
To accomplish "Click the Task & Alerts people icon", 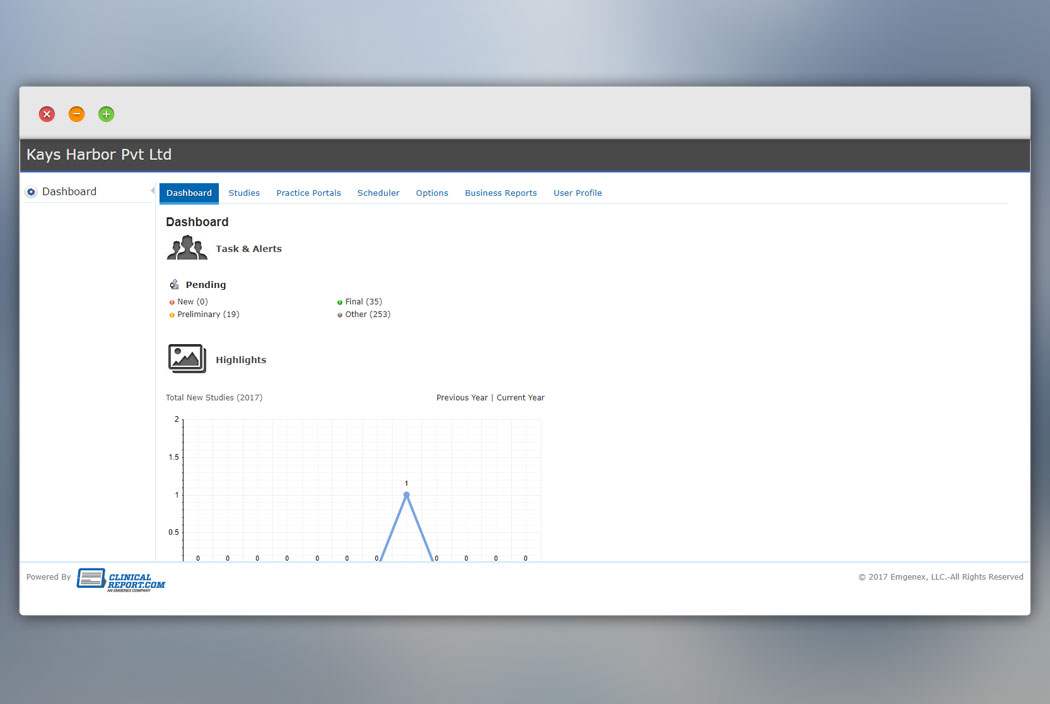I will coord(187,248).
